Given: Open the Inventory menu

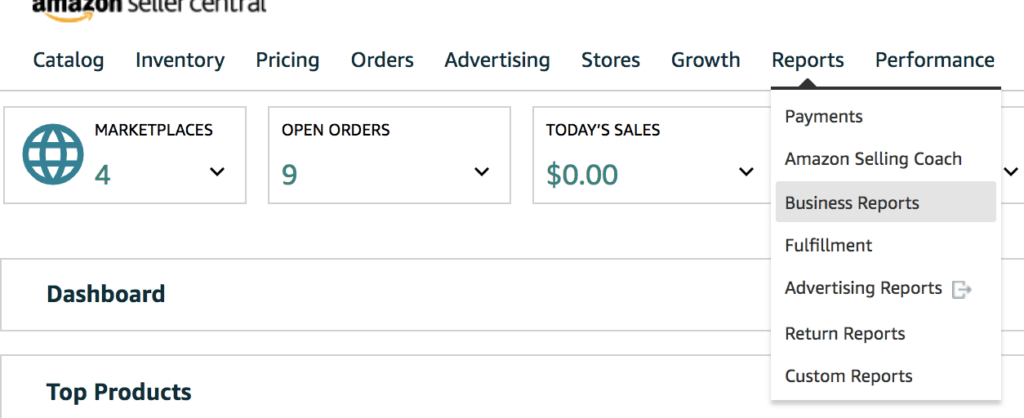Looking at the screenshot, I should pyautogui.click(x=180, y=60).
